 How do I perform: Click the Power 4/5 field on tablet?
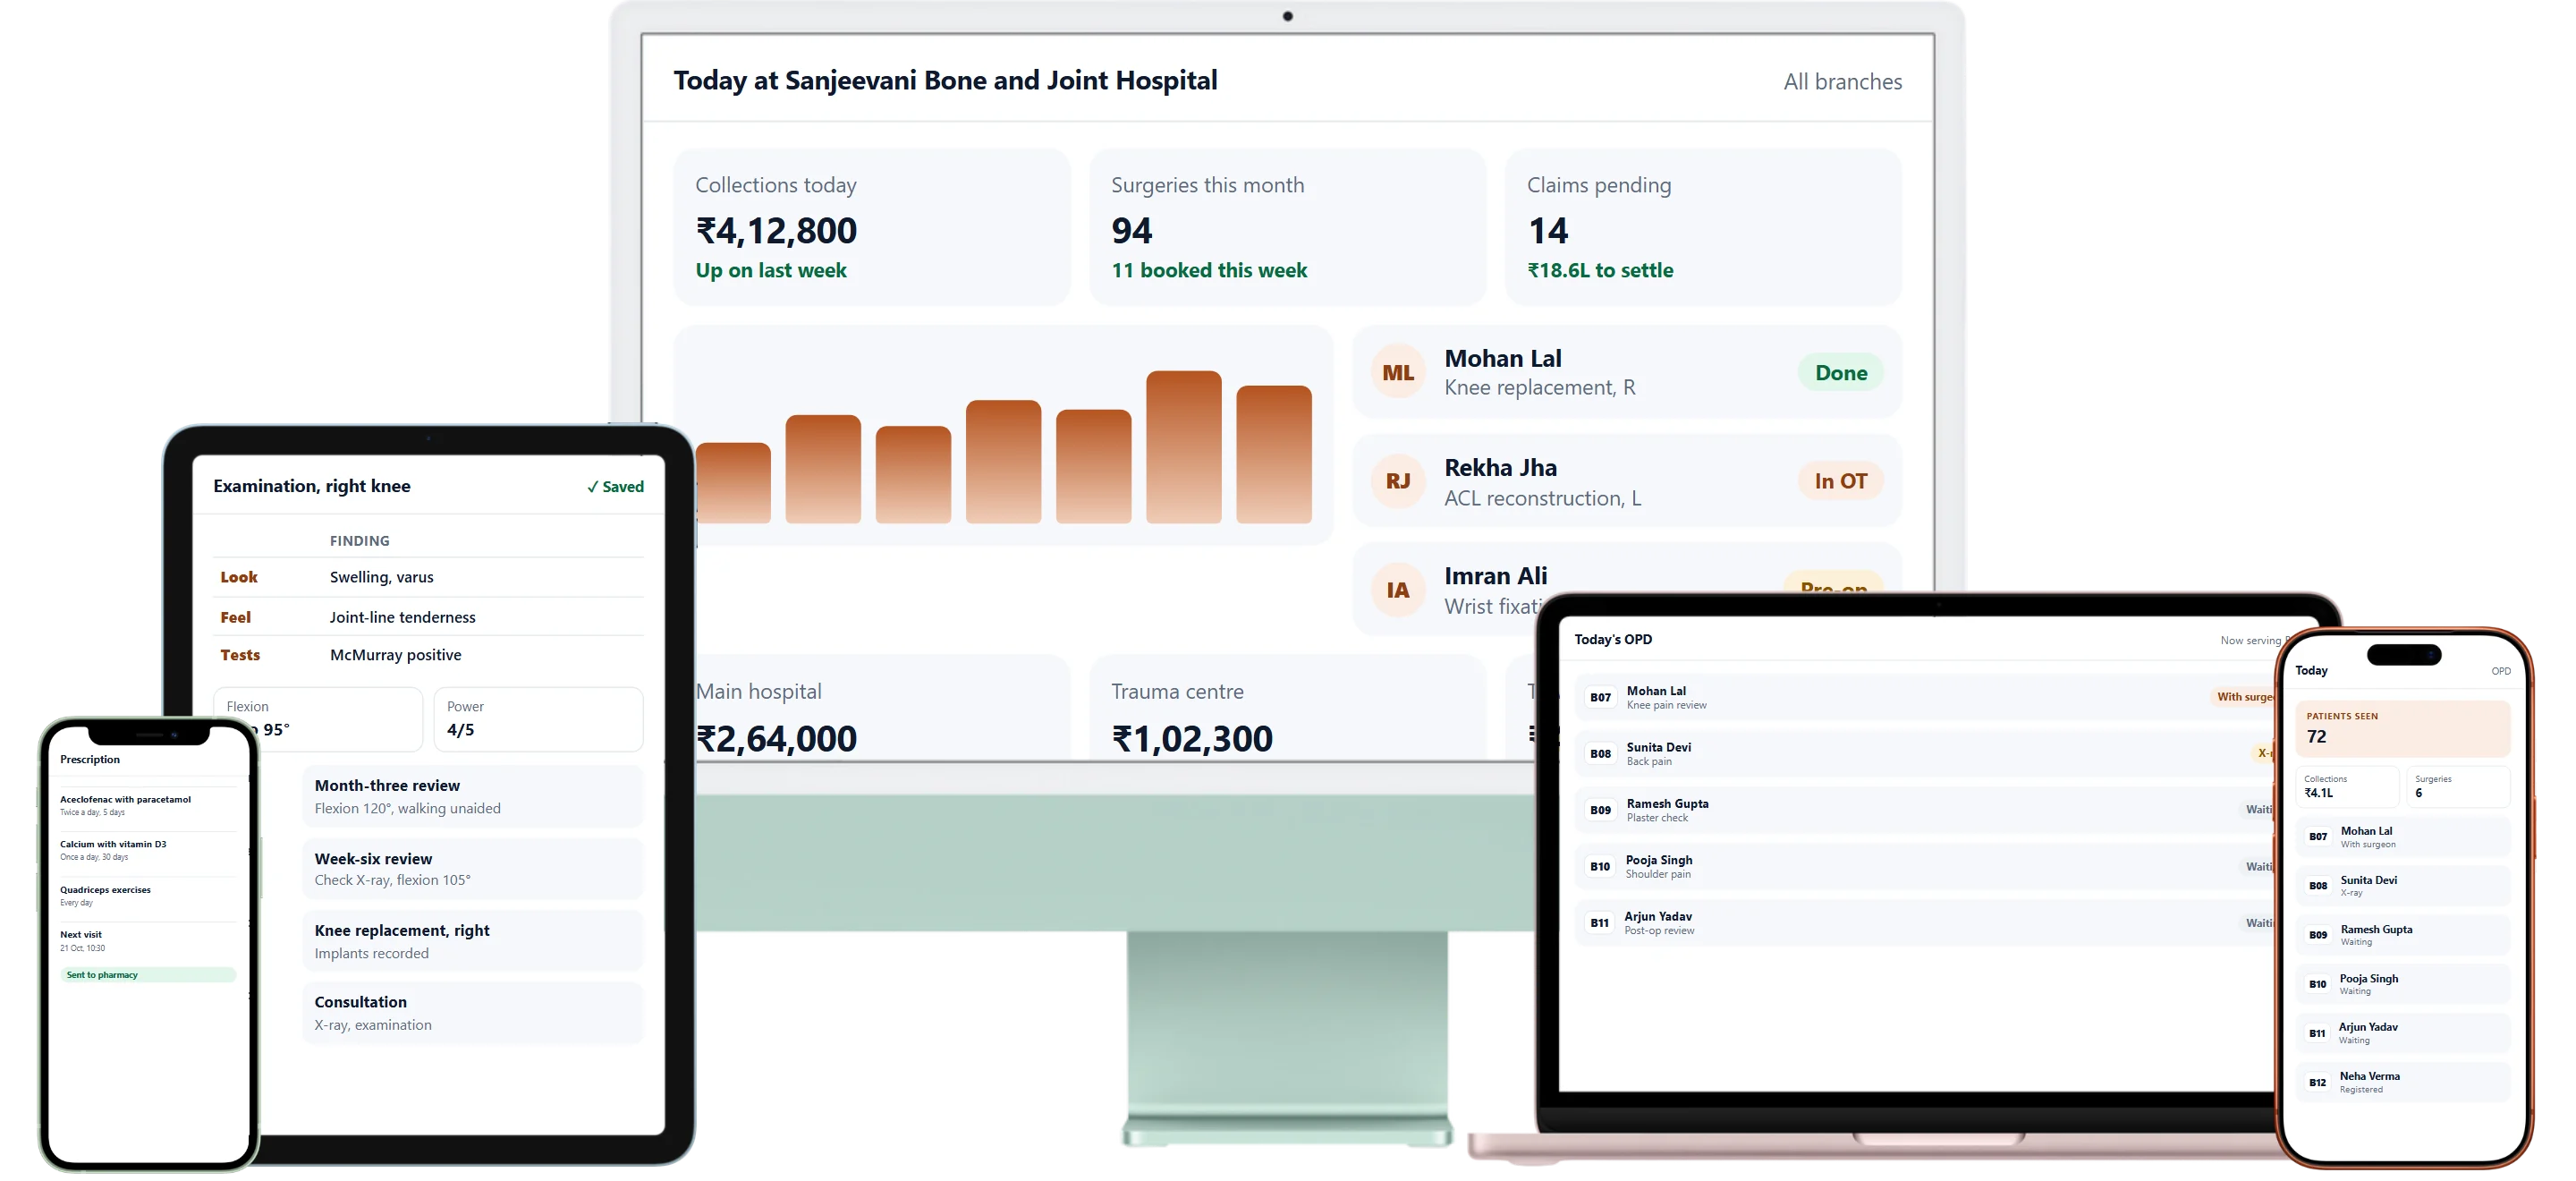(538, 719)
